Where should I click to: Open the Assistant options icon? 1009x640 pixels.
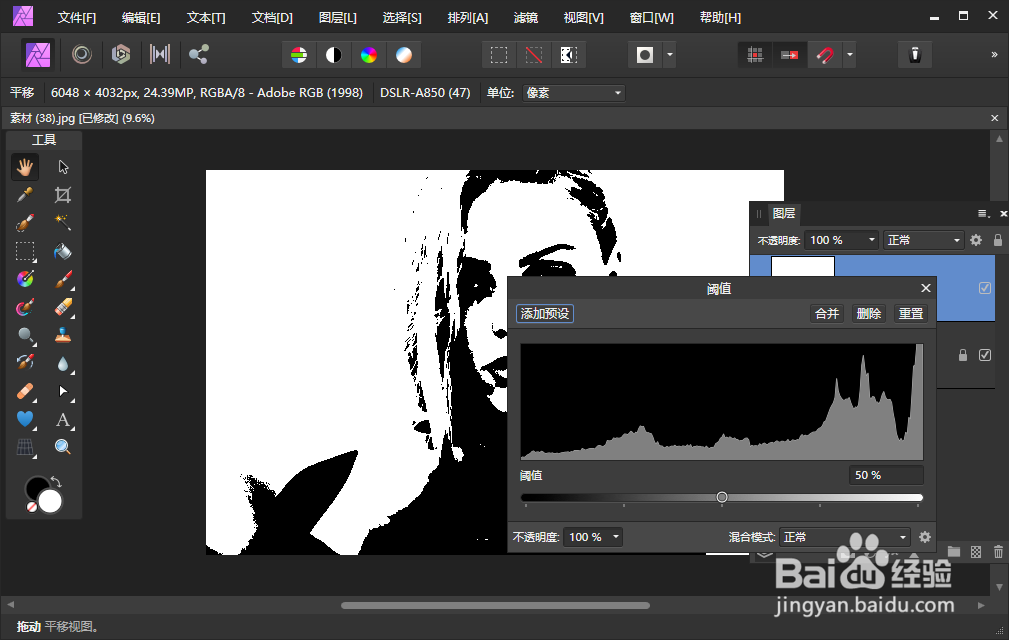[x=915, y=55]
